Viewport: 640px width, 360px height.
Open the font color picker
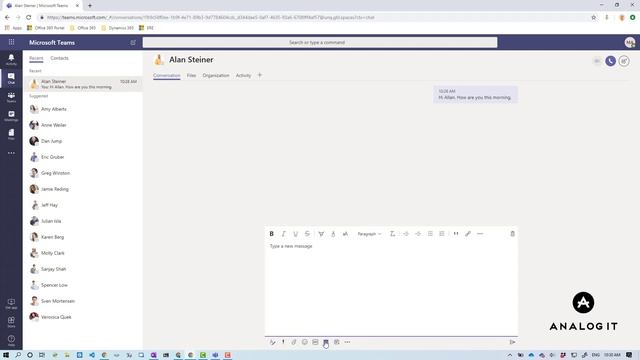click(333, 234)
